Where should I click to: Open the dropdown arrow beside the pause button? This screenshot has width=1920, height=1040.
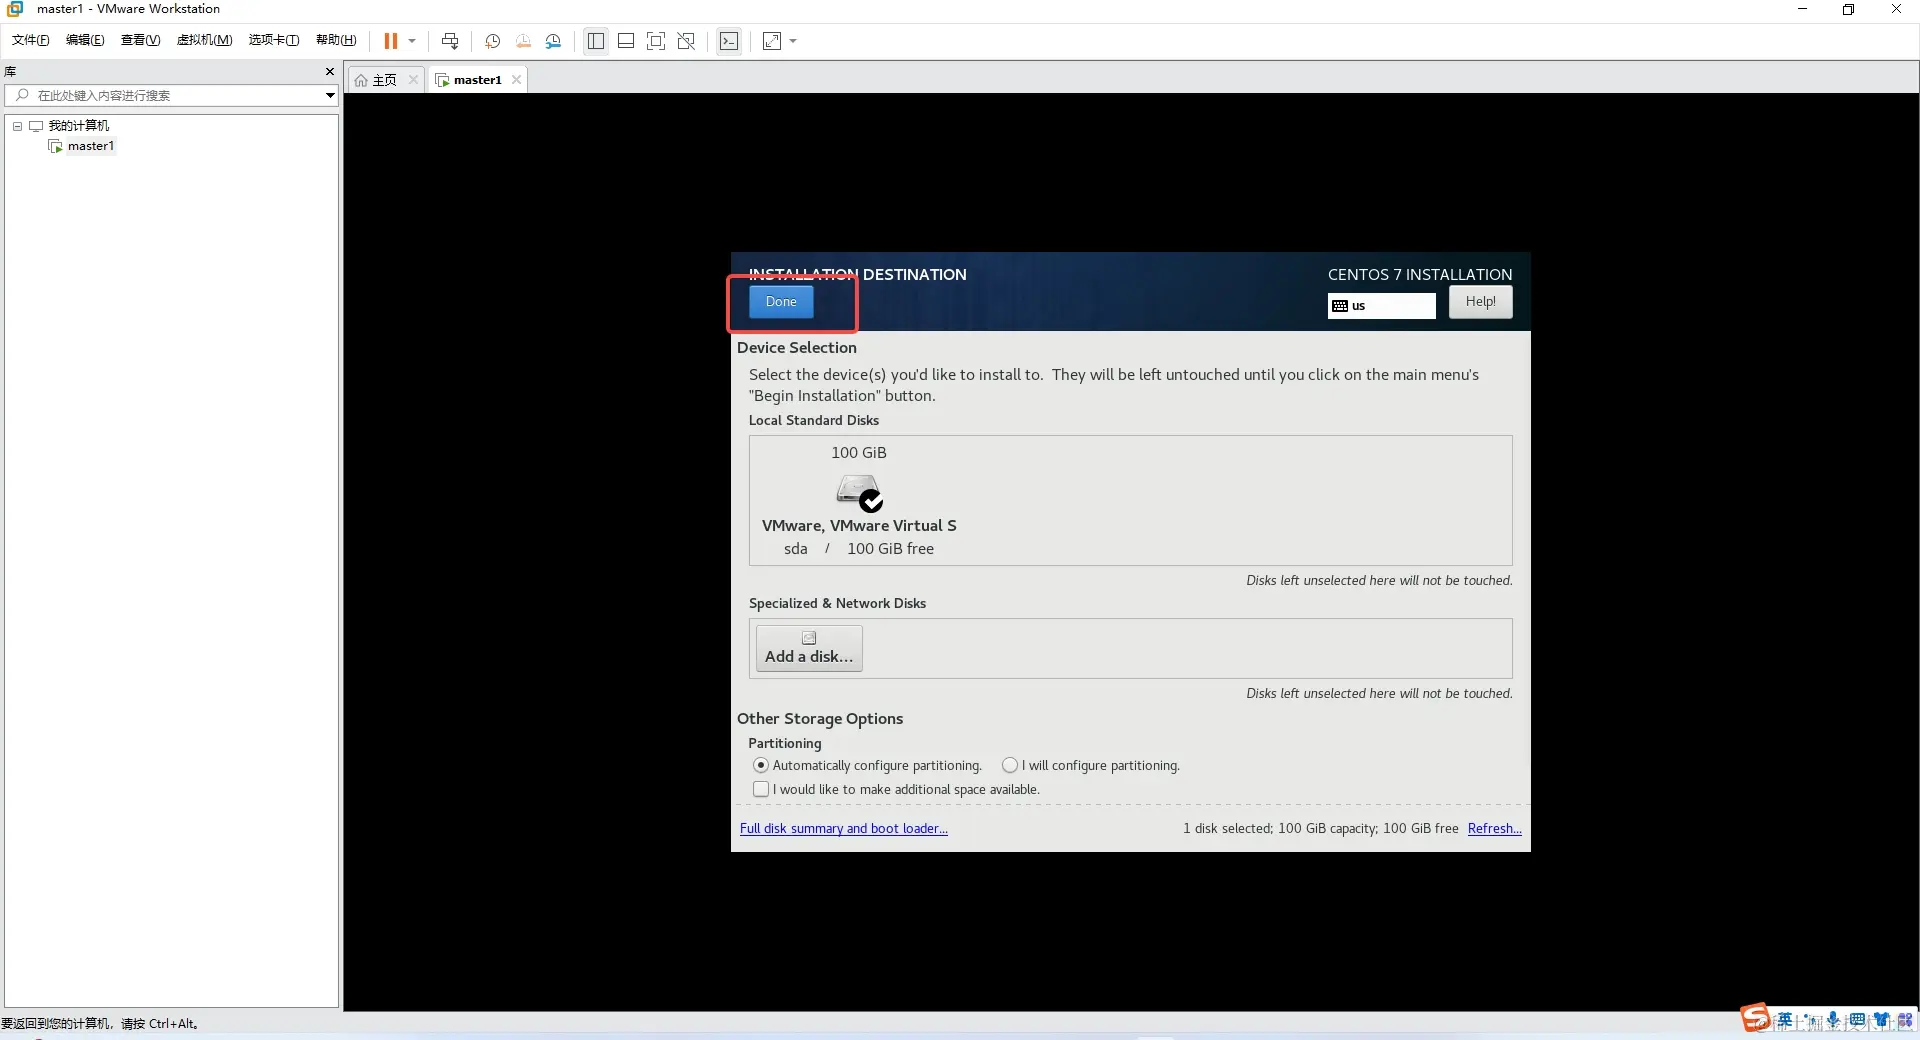(x=412, y=41)
